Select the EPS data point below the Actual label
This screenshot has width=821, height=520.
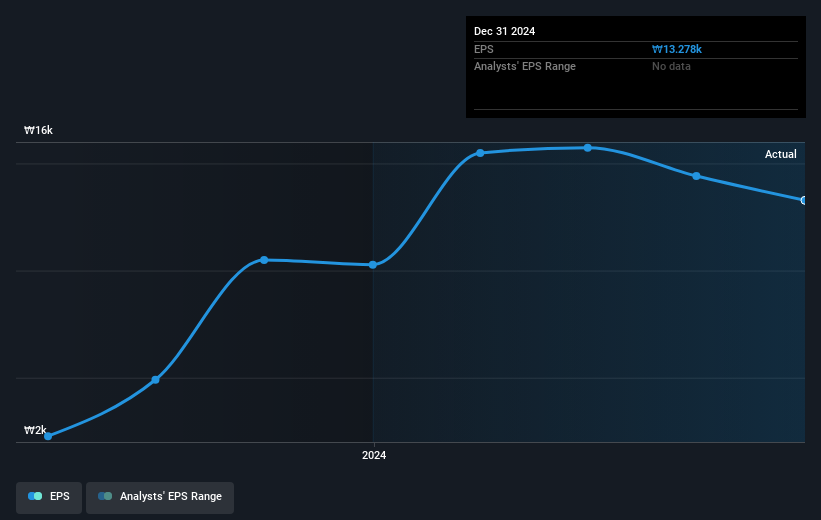click(x=696, y=176)
